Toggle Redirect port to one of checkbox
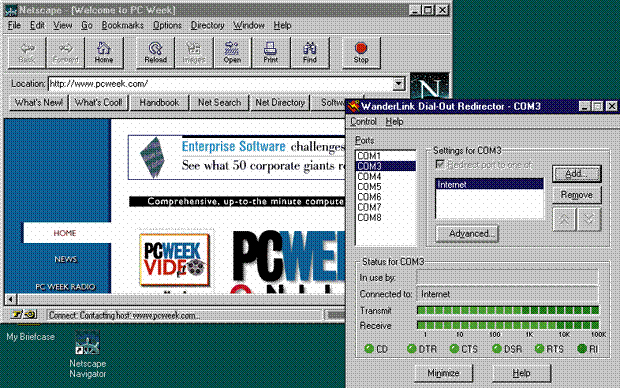 [x=440, y=164]
